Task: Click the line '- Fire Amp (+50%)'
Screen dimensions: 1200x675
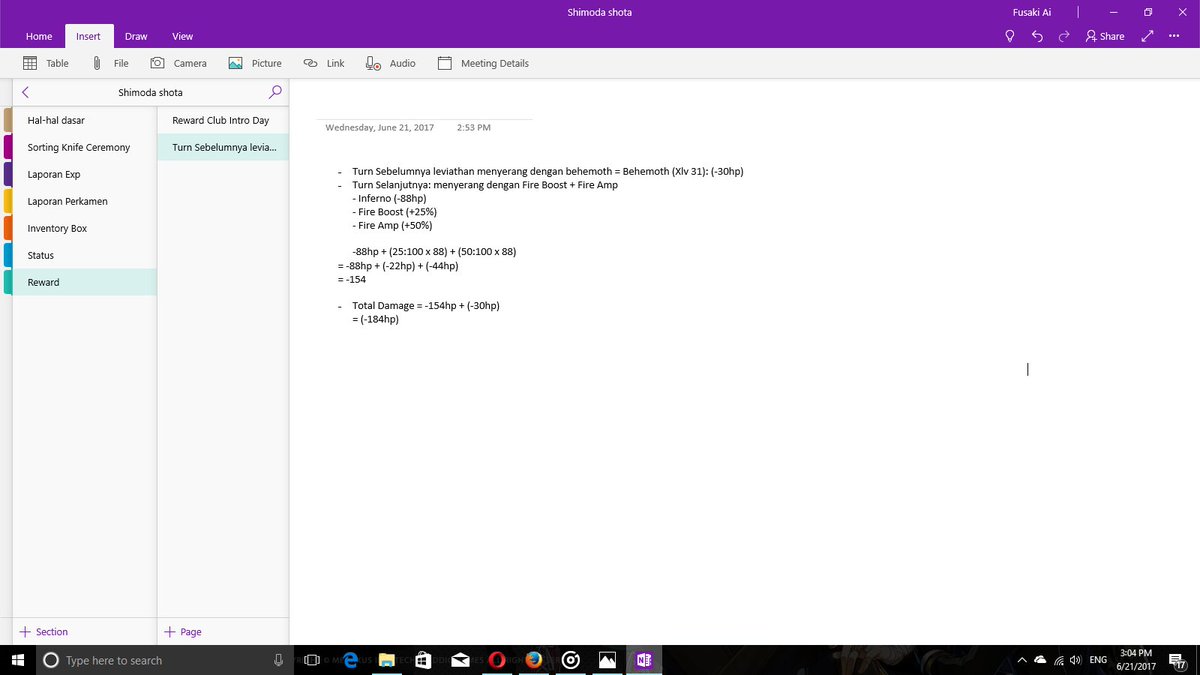Action: (x=393, y=225)
